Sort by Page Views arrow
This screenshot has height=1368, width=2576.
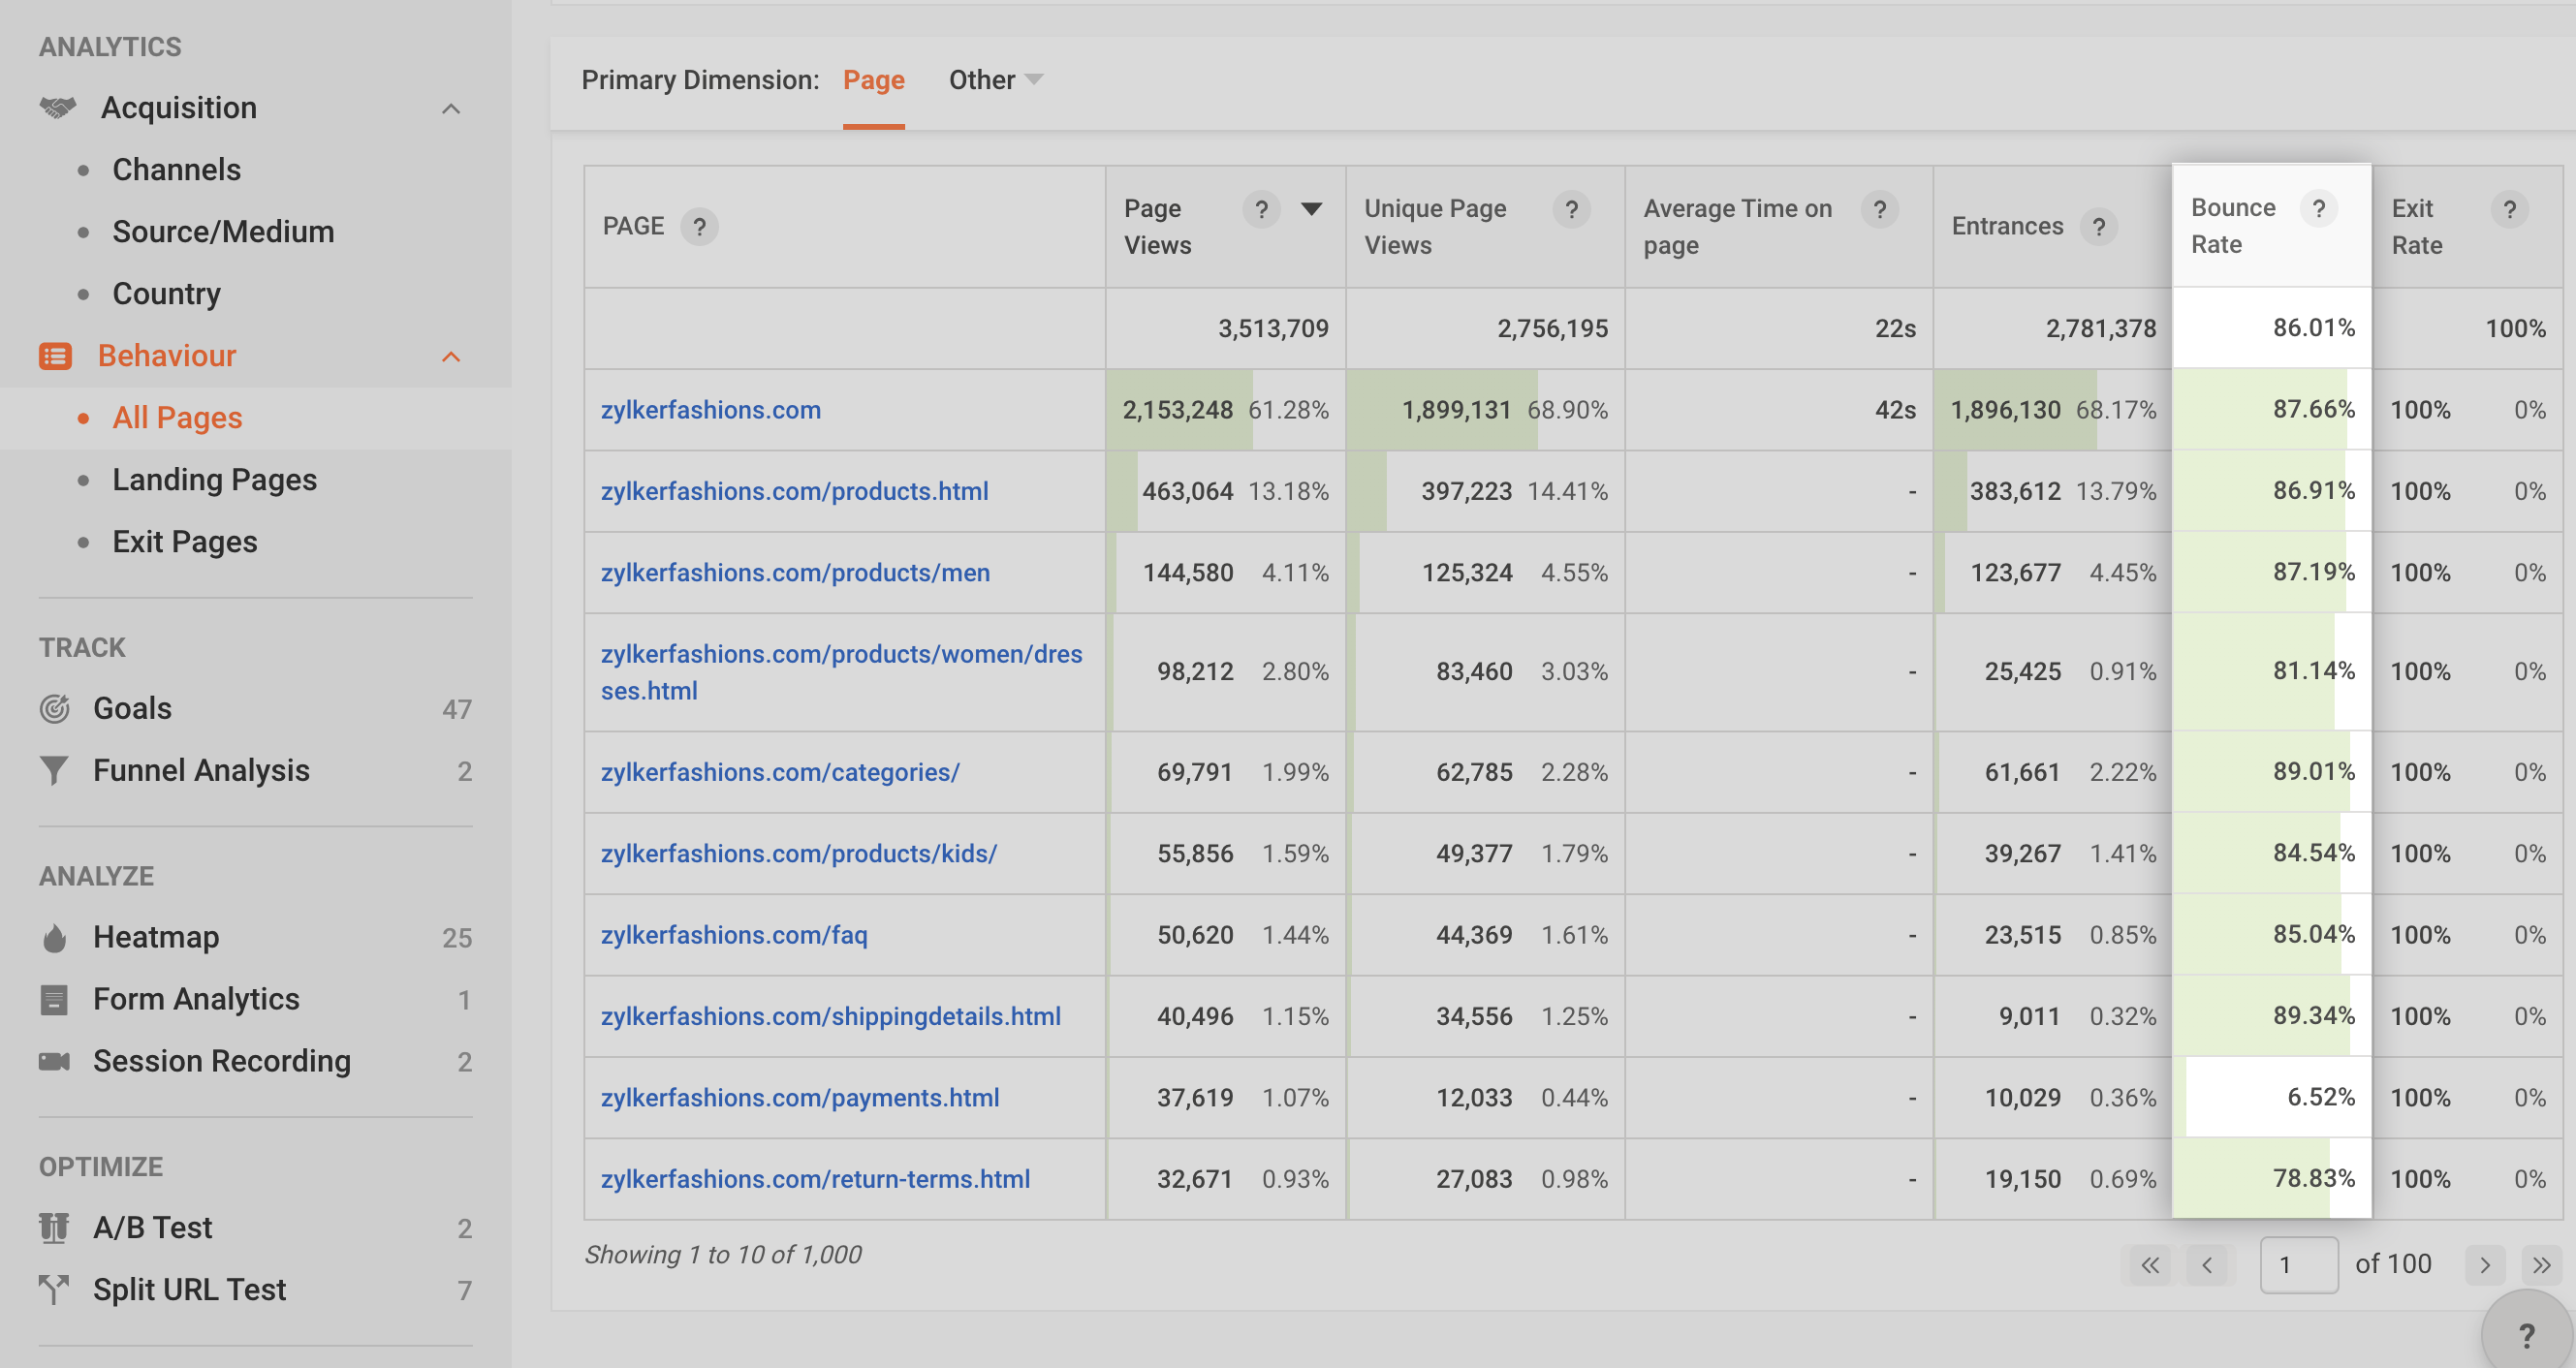tap(1311, 209)
